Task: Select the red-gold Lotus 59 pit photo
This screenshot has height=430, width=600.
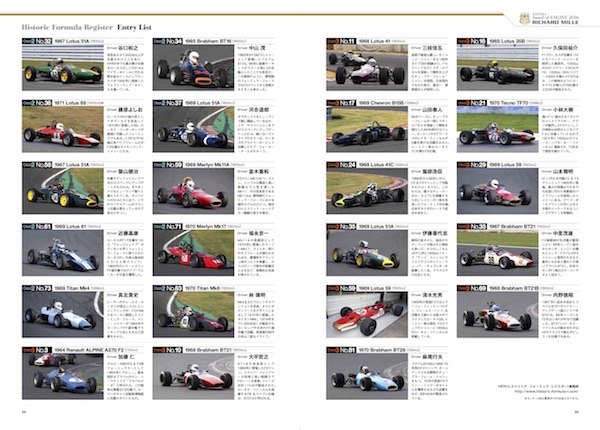Action: (x=367, y=314)
